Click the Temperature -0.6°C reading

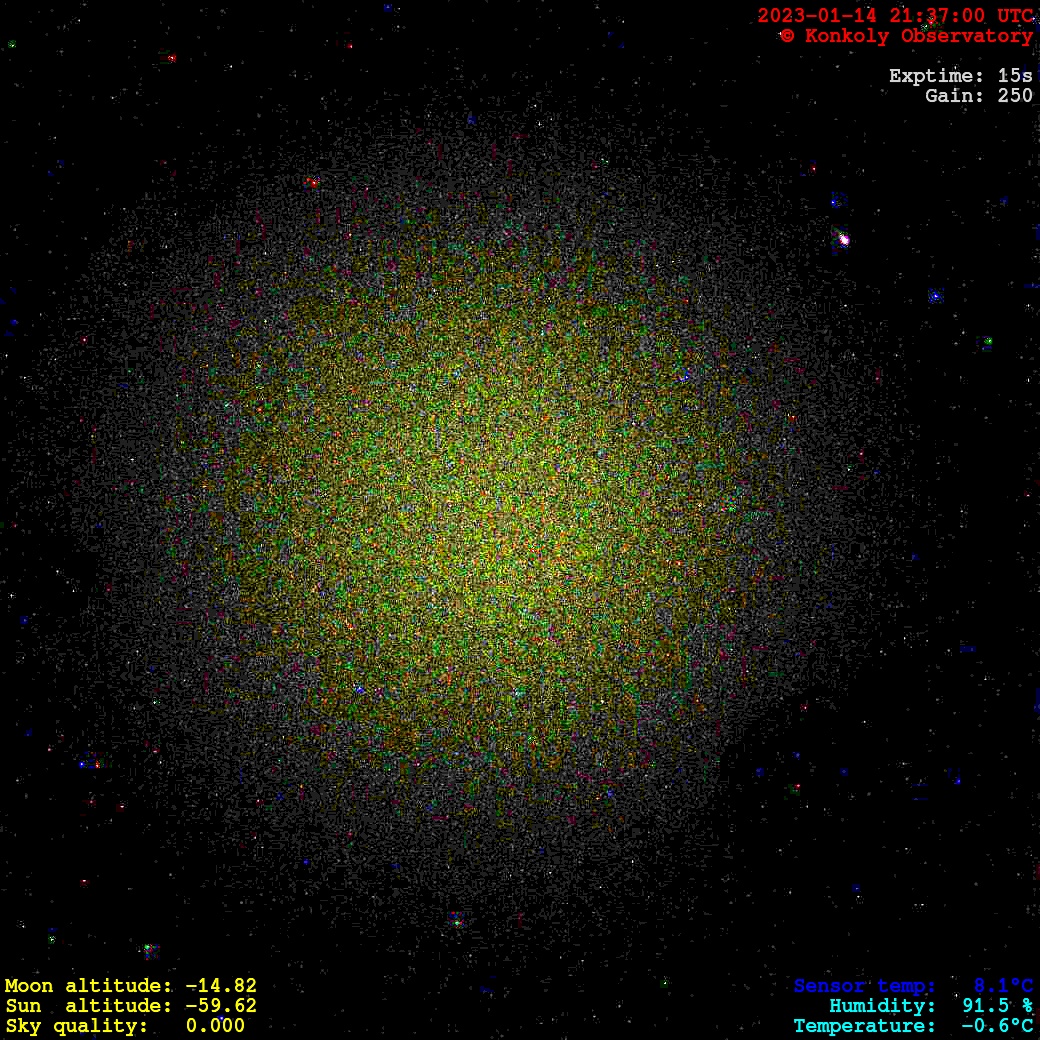[x=913, y=1026]
